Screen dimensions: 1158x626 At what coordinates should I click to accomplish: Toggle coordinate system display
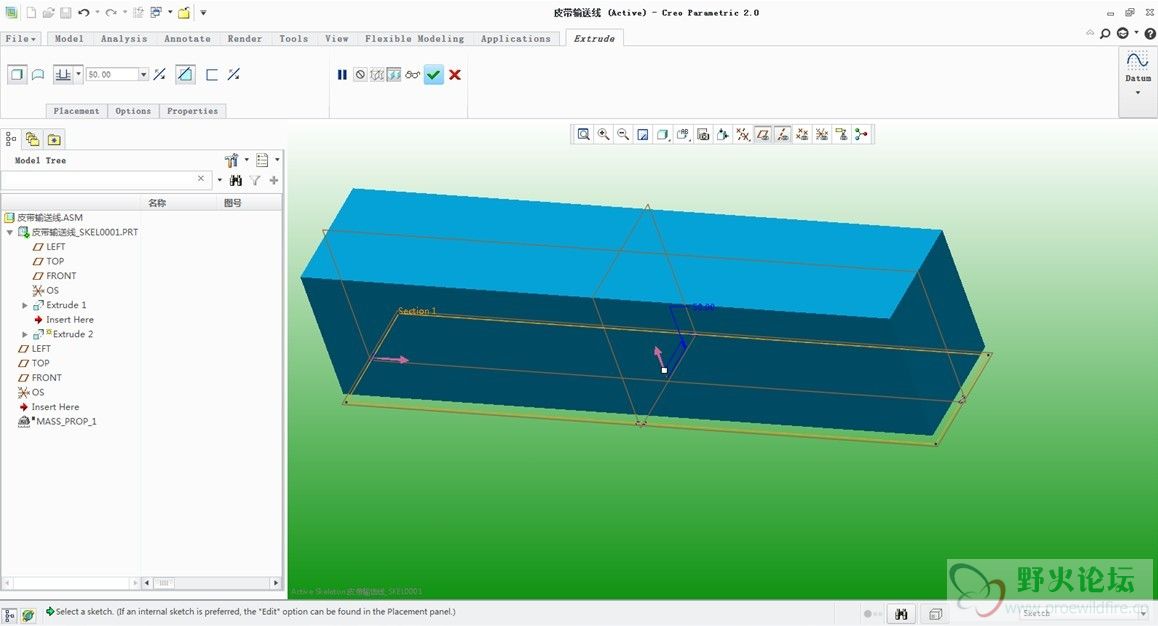[822, 134]
